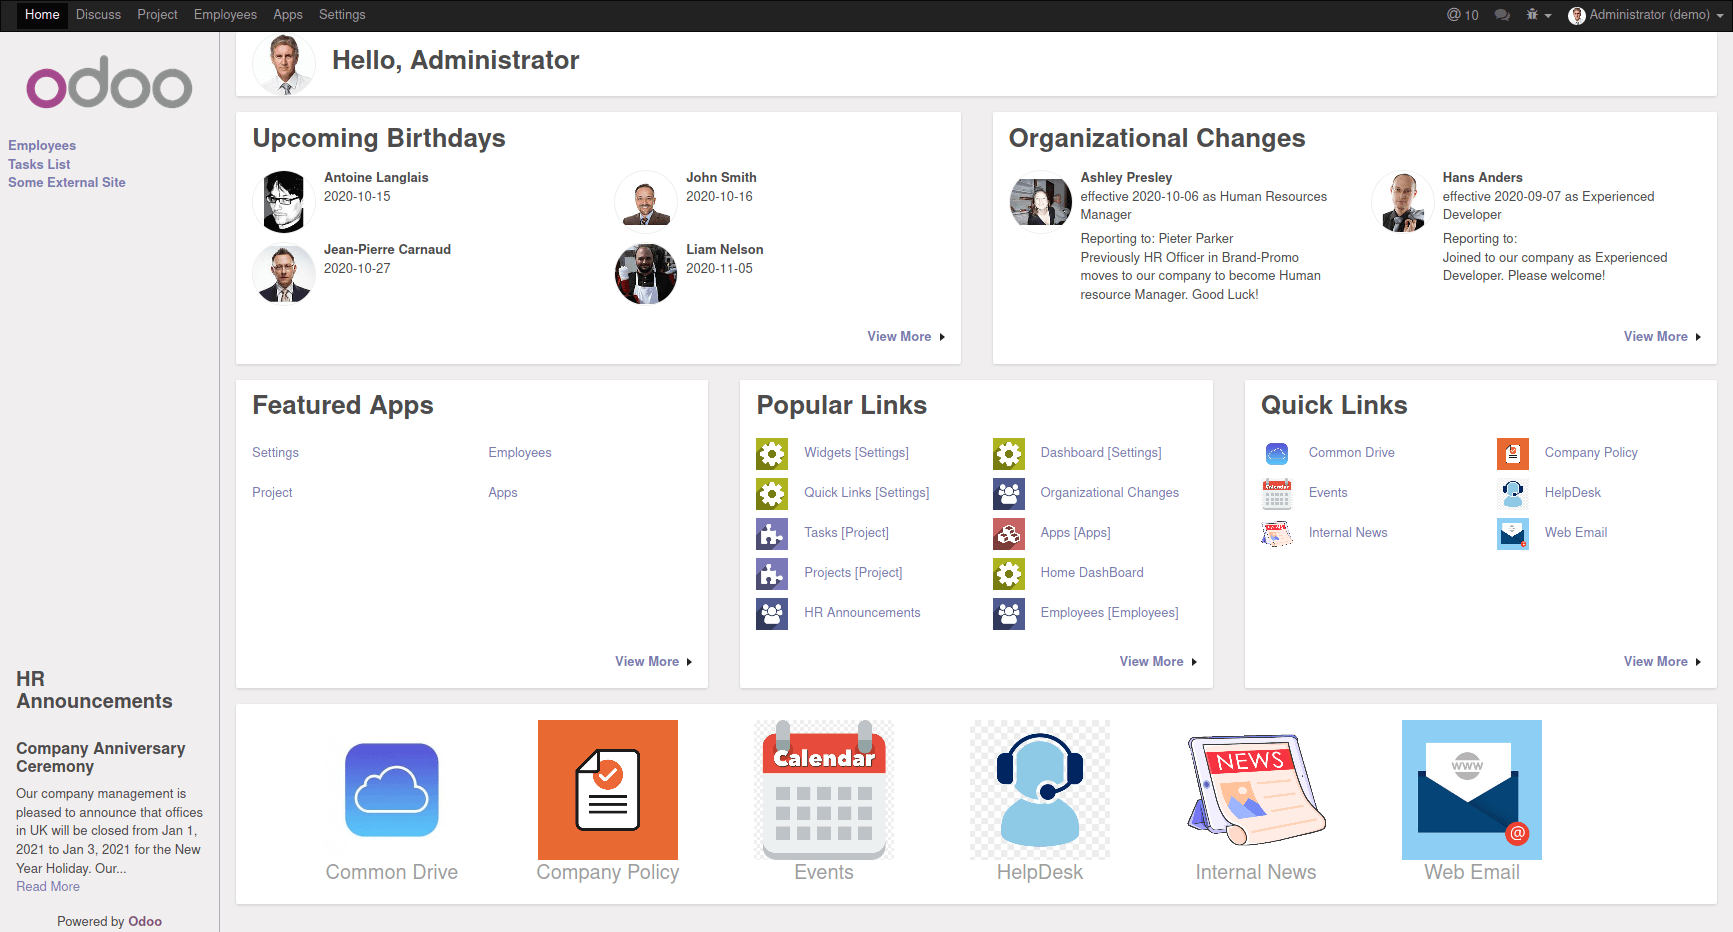The height and width of the screenshot is (932, 1733).
Task: Open the Administrator (demo) user menu
Action: pyautogui.click(x=1644, y=15)
